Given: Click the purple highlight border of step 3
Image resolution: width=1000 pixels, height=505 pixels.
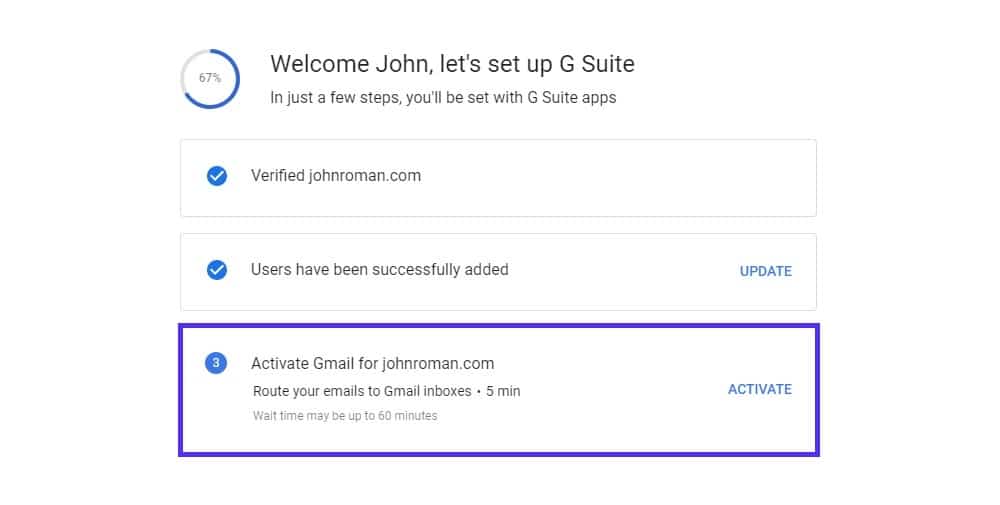Looking at the screenshot, I should pyautogui.click(x=500, y=325).
